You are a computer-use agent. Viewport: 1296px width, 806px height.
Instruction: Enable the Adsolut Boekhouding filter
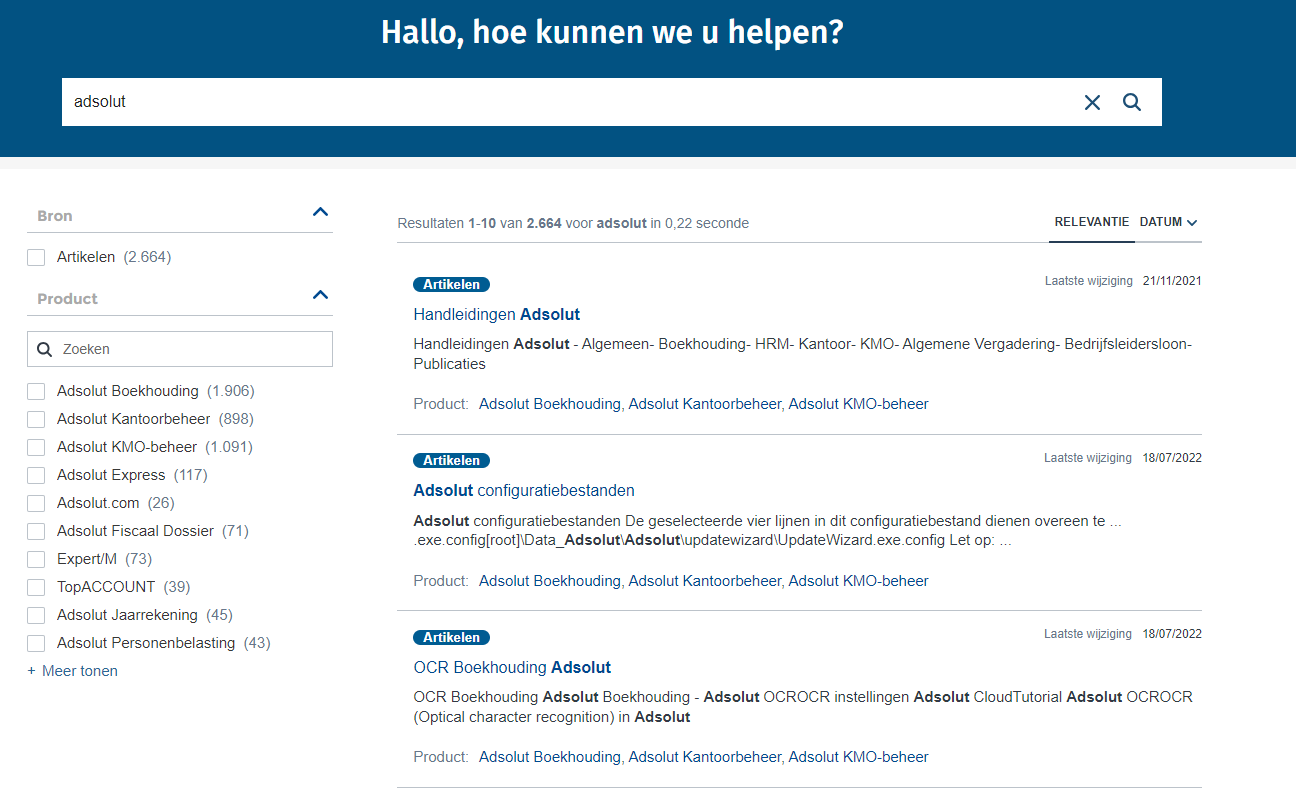tap(36, 391)
